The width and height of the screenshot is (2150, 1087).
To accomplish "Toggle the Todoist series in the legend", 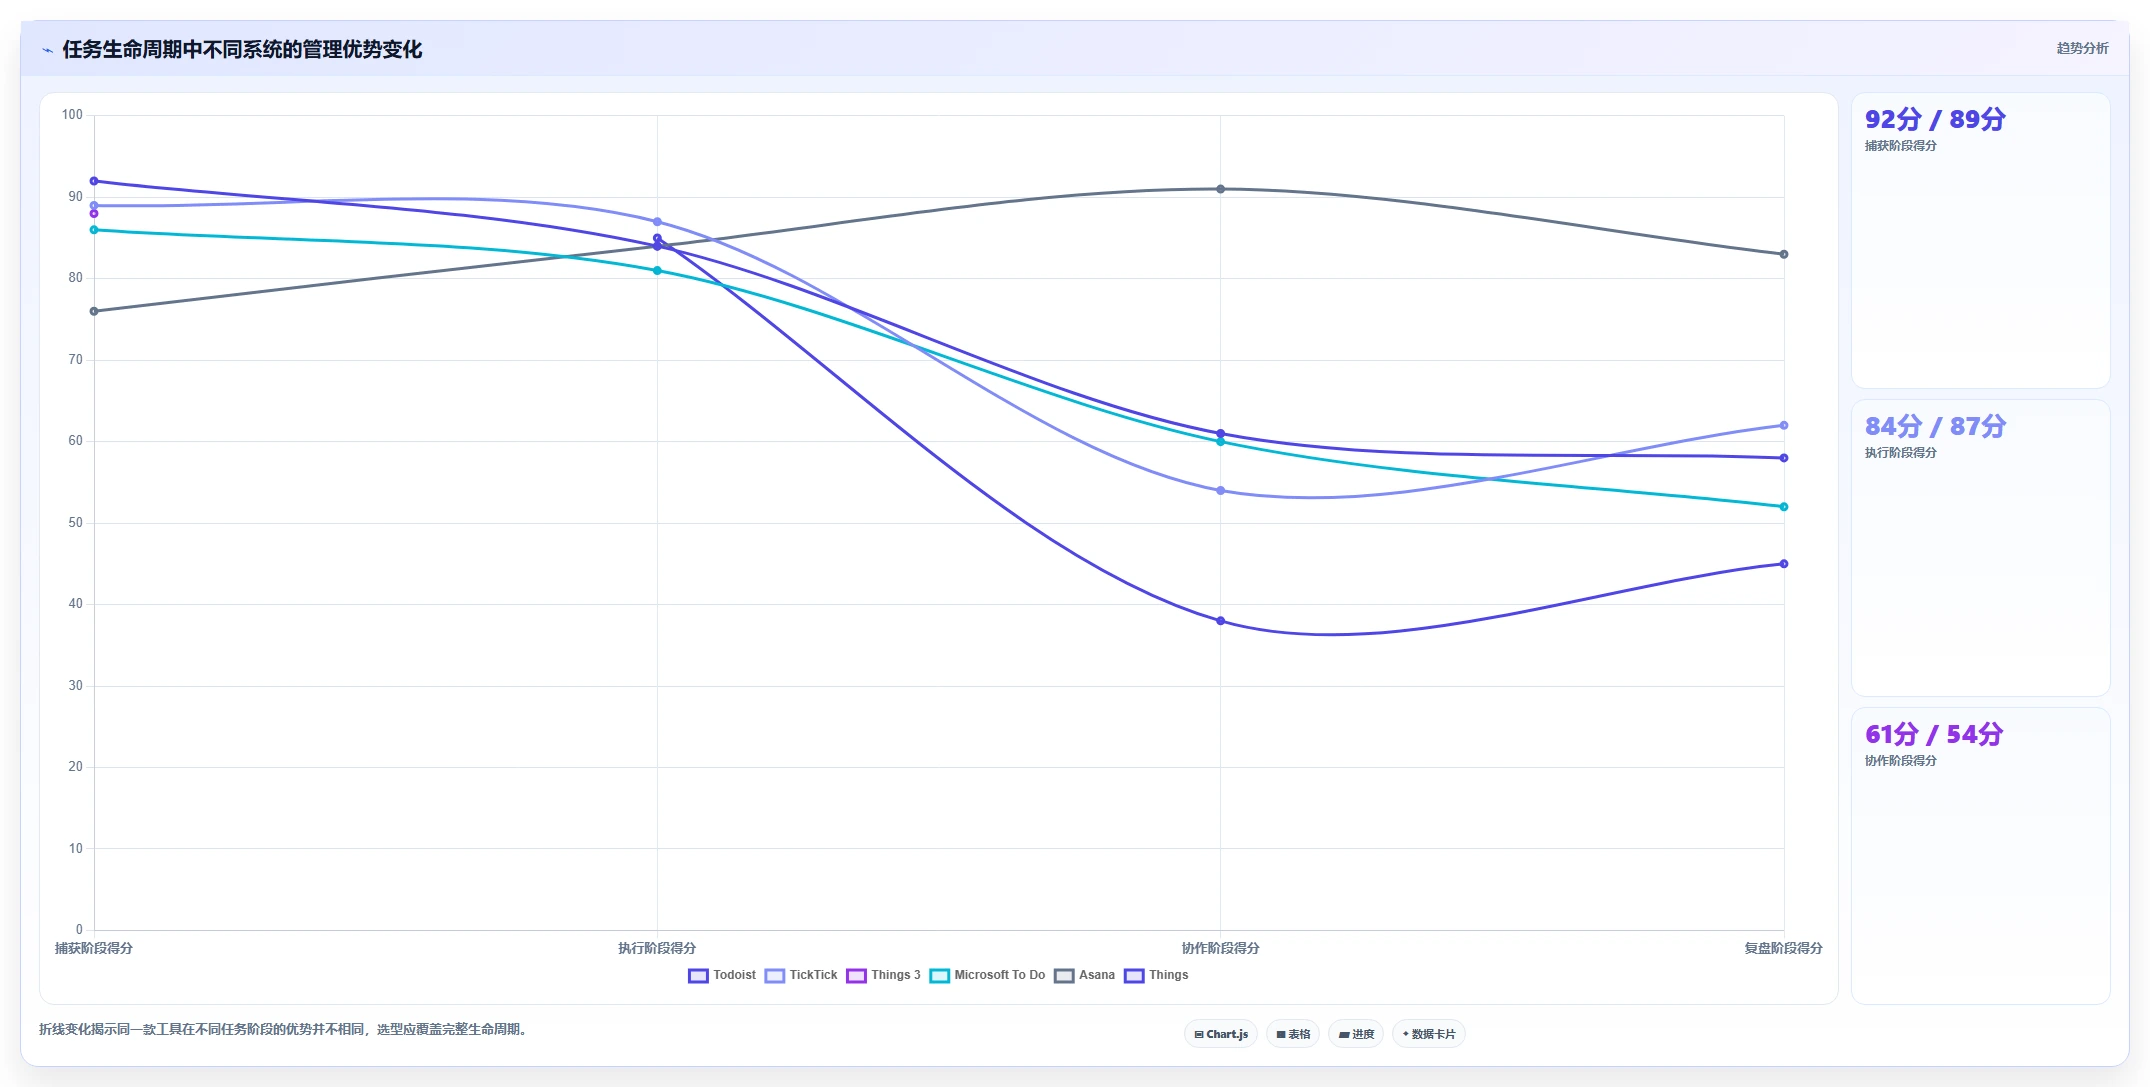I will coord(722,975).
